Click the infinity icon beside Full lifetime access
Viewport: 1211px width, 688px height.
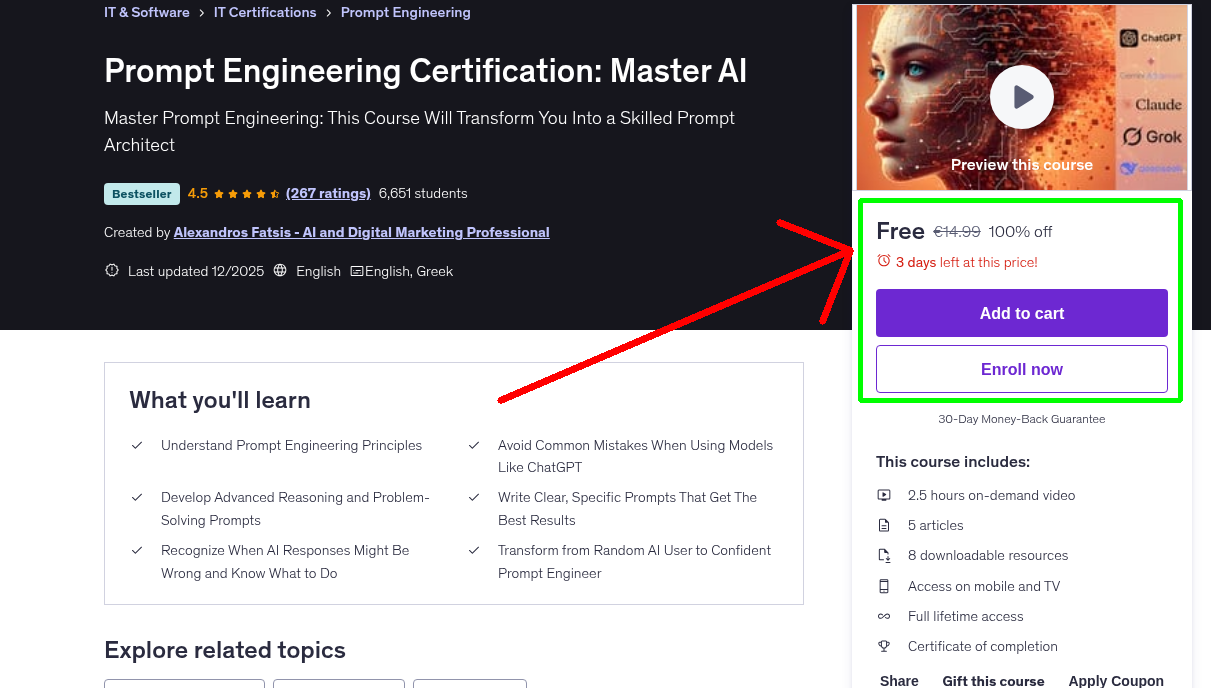tap(884, 616)
